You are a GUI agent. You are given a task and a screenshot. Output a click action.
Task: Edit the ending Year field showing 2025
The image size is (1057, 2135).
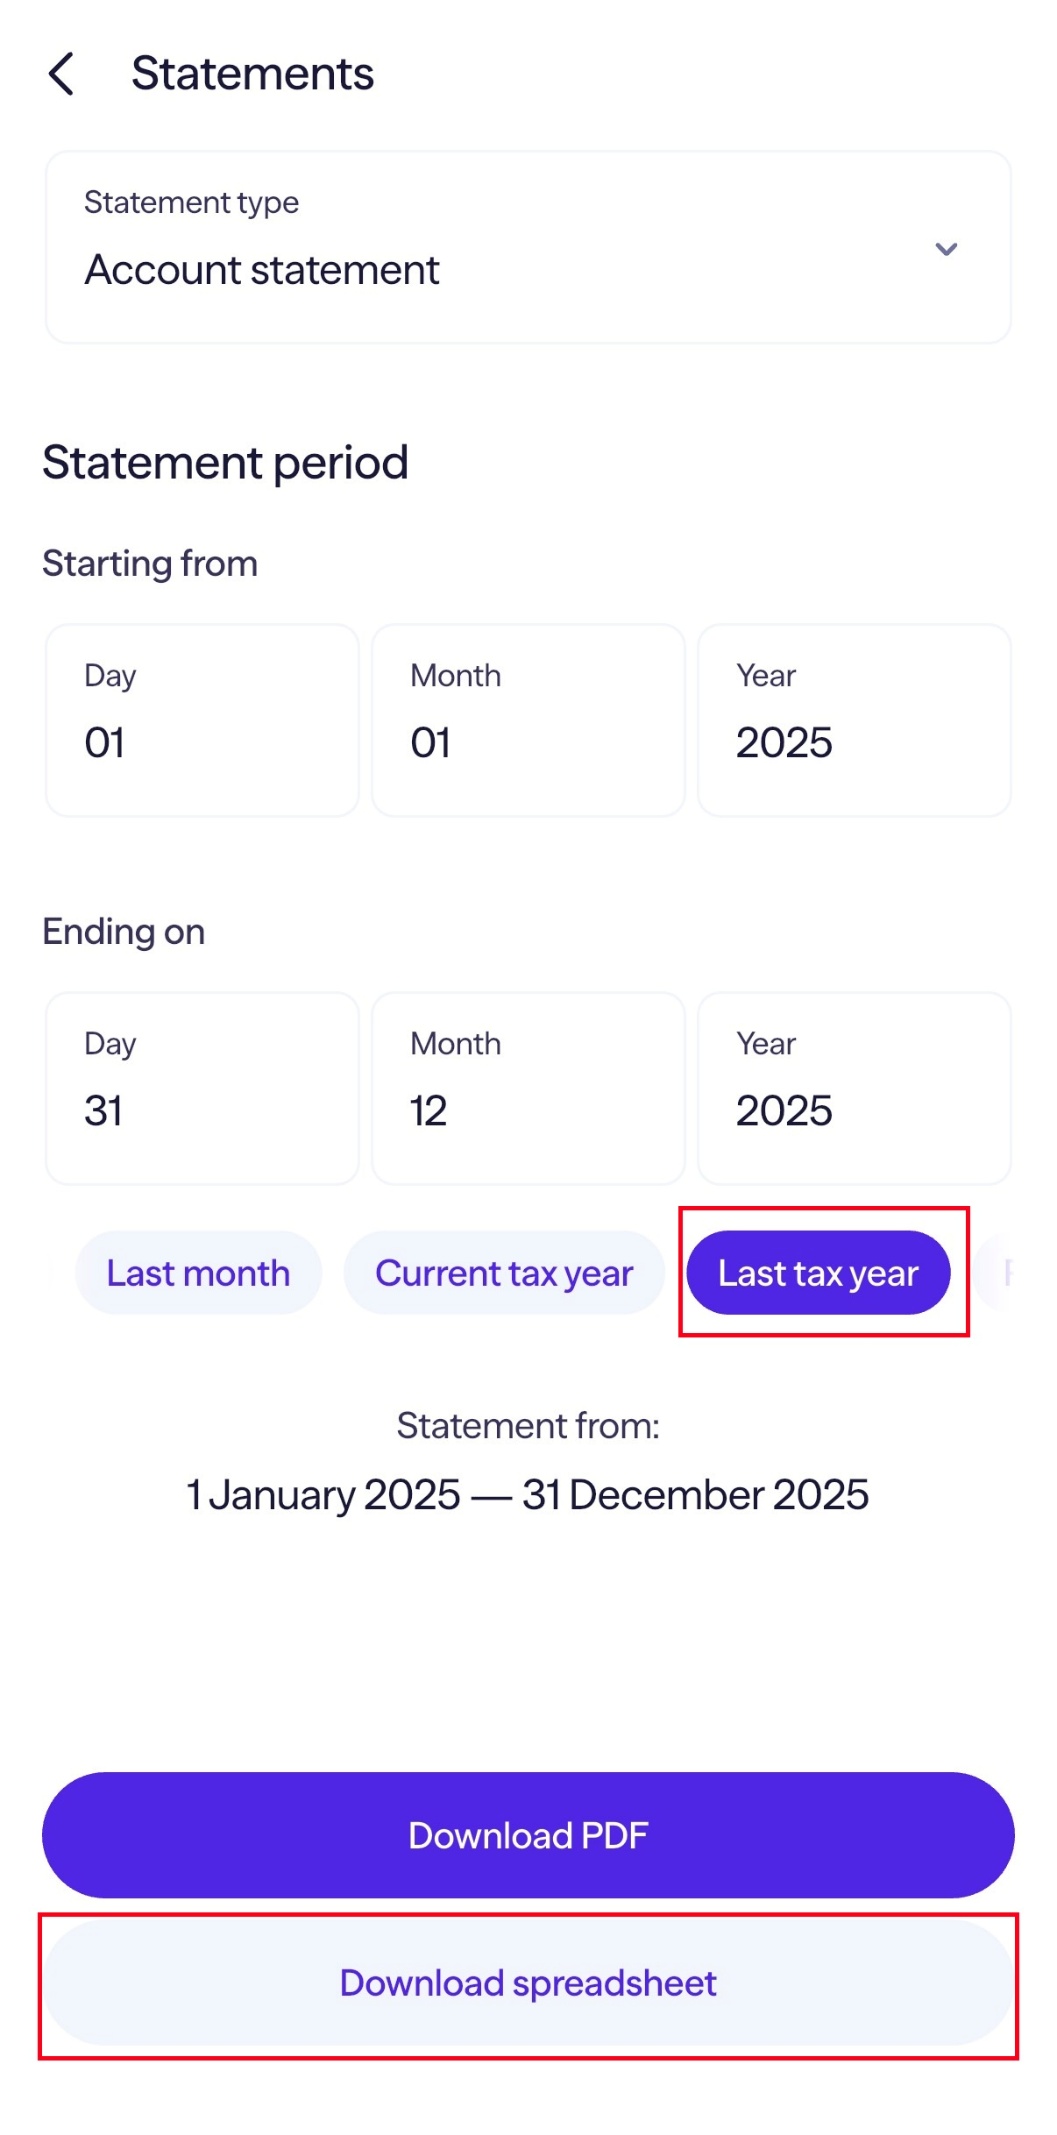tap(855, 1088)
